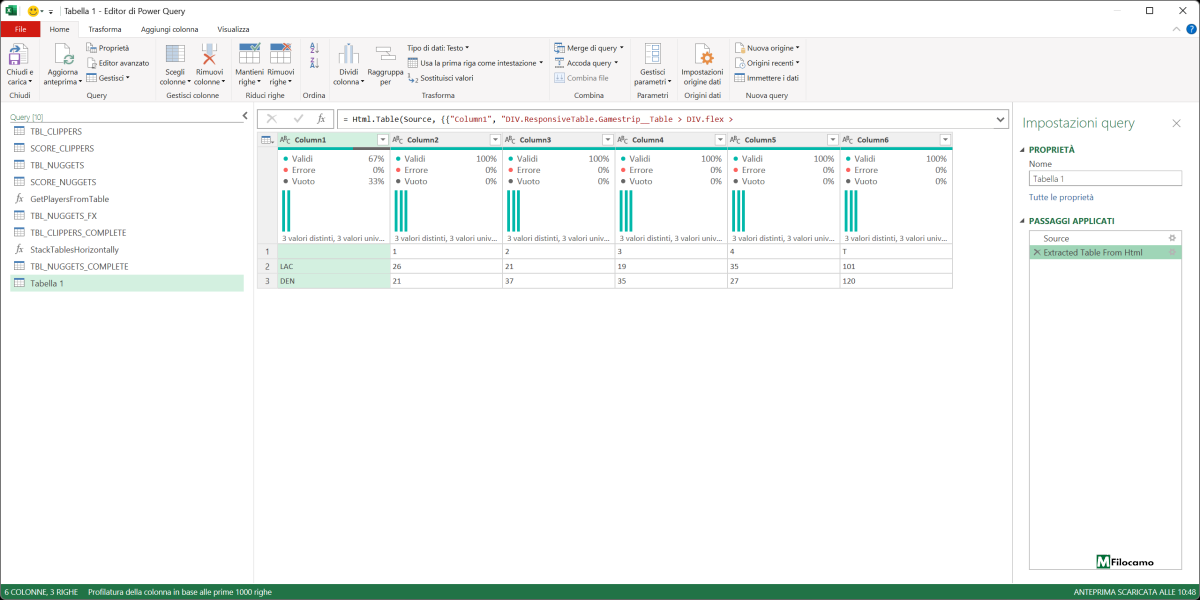
Task: Select the Extracted Table From Html step
Action: click(1104, 252)
